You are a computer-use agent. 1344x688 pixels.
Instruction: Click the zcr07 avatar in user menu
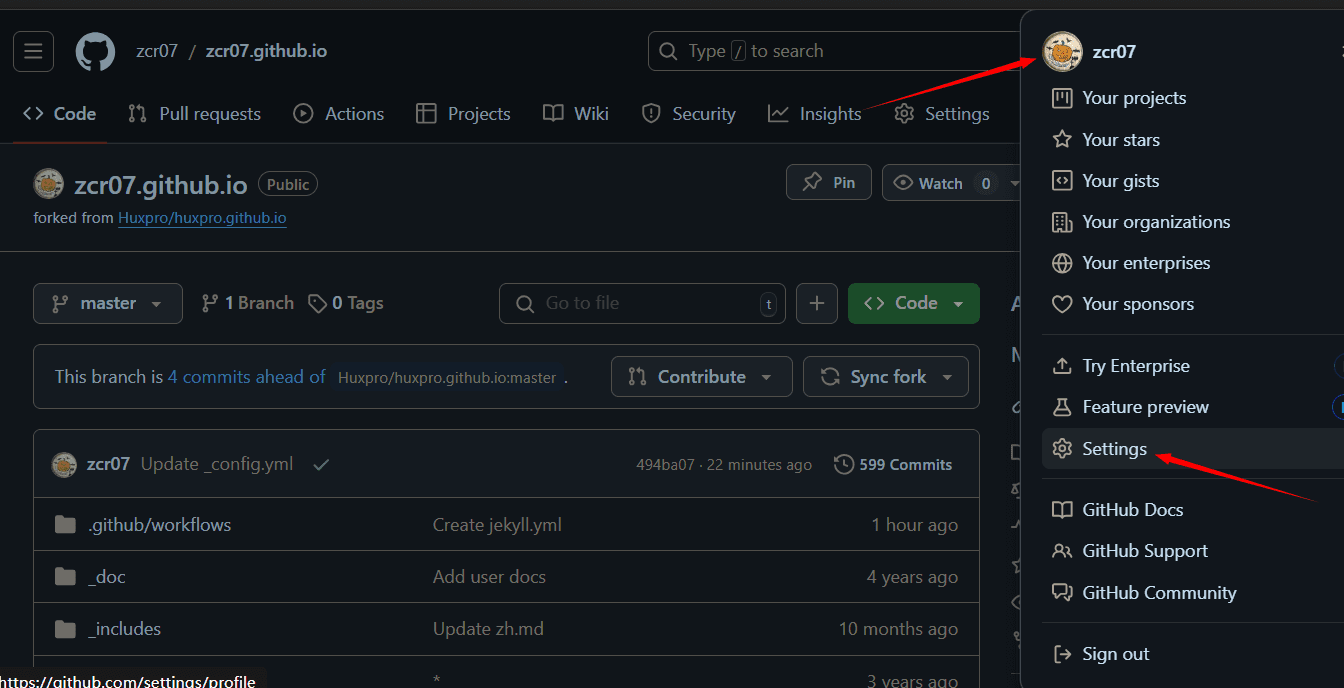(x=1062, y=51)
